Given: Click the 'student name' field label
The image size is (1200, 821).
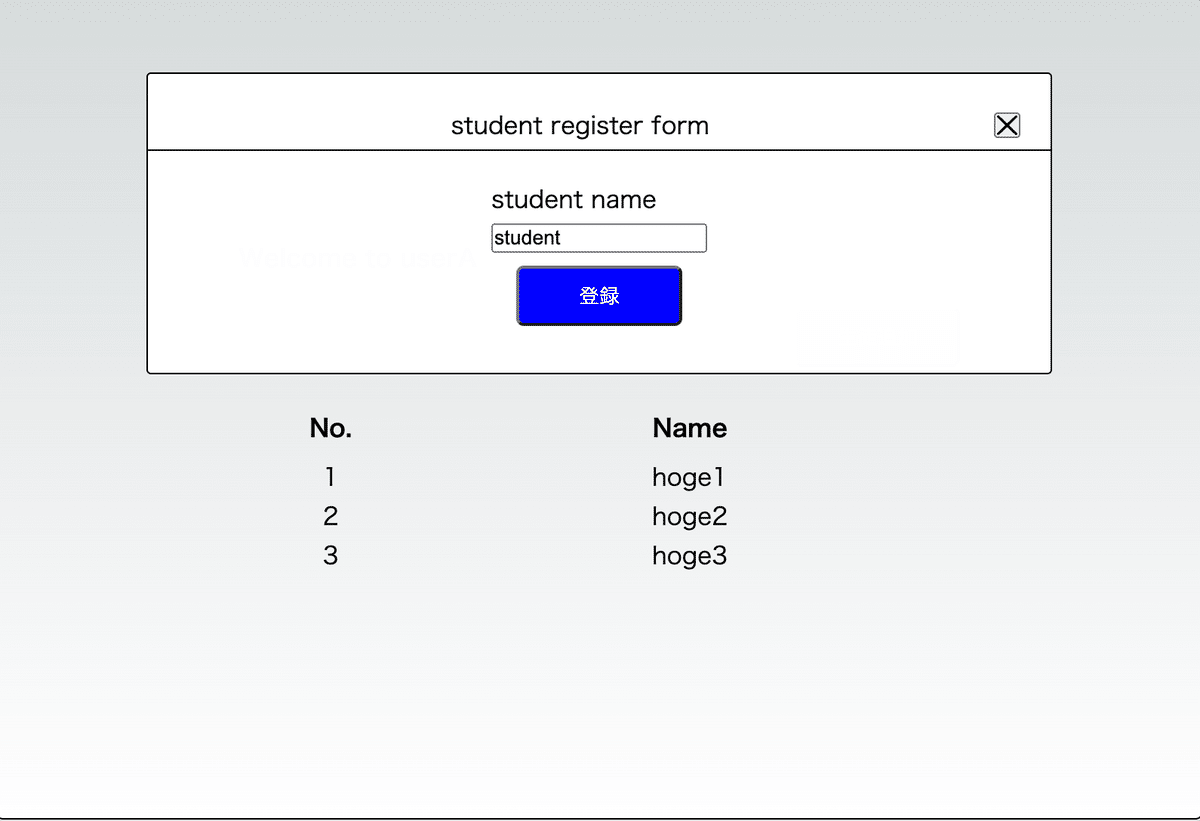Looking at the screenshot, I should (573, 200).
